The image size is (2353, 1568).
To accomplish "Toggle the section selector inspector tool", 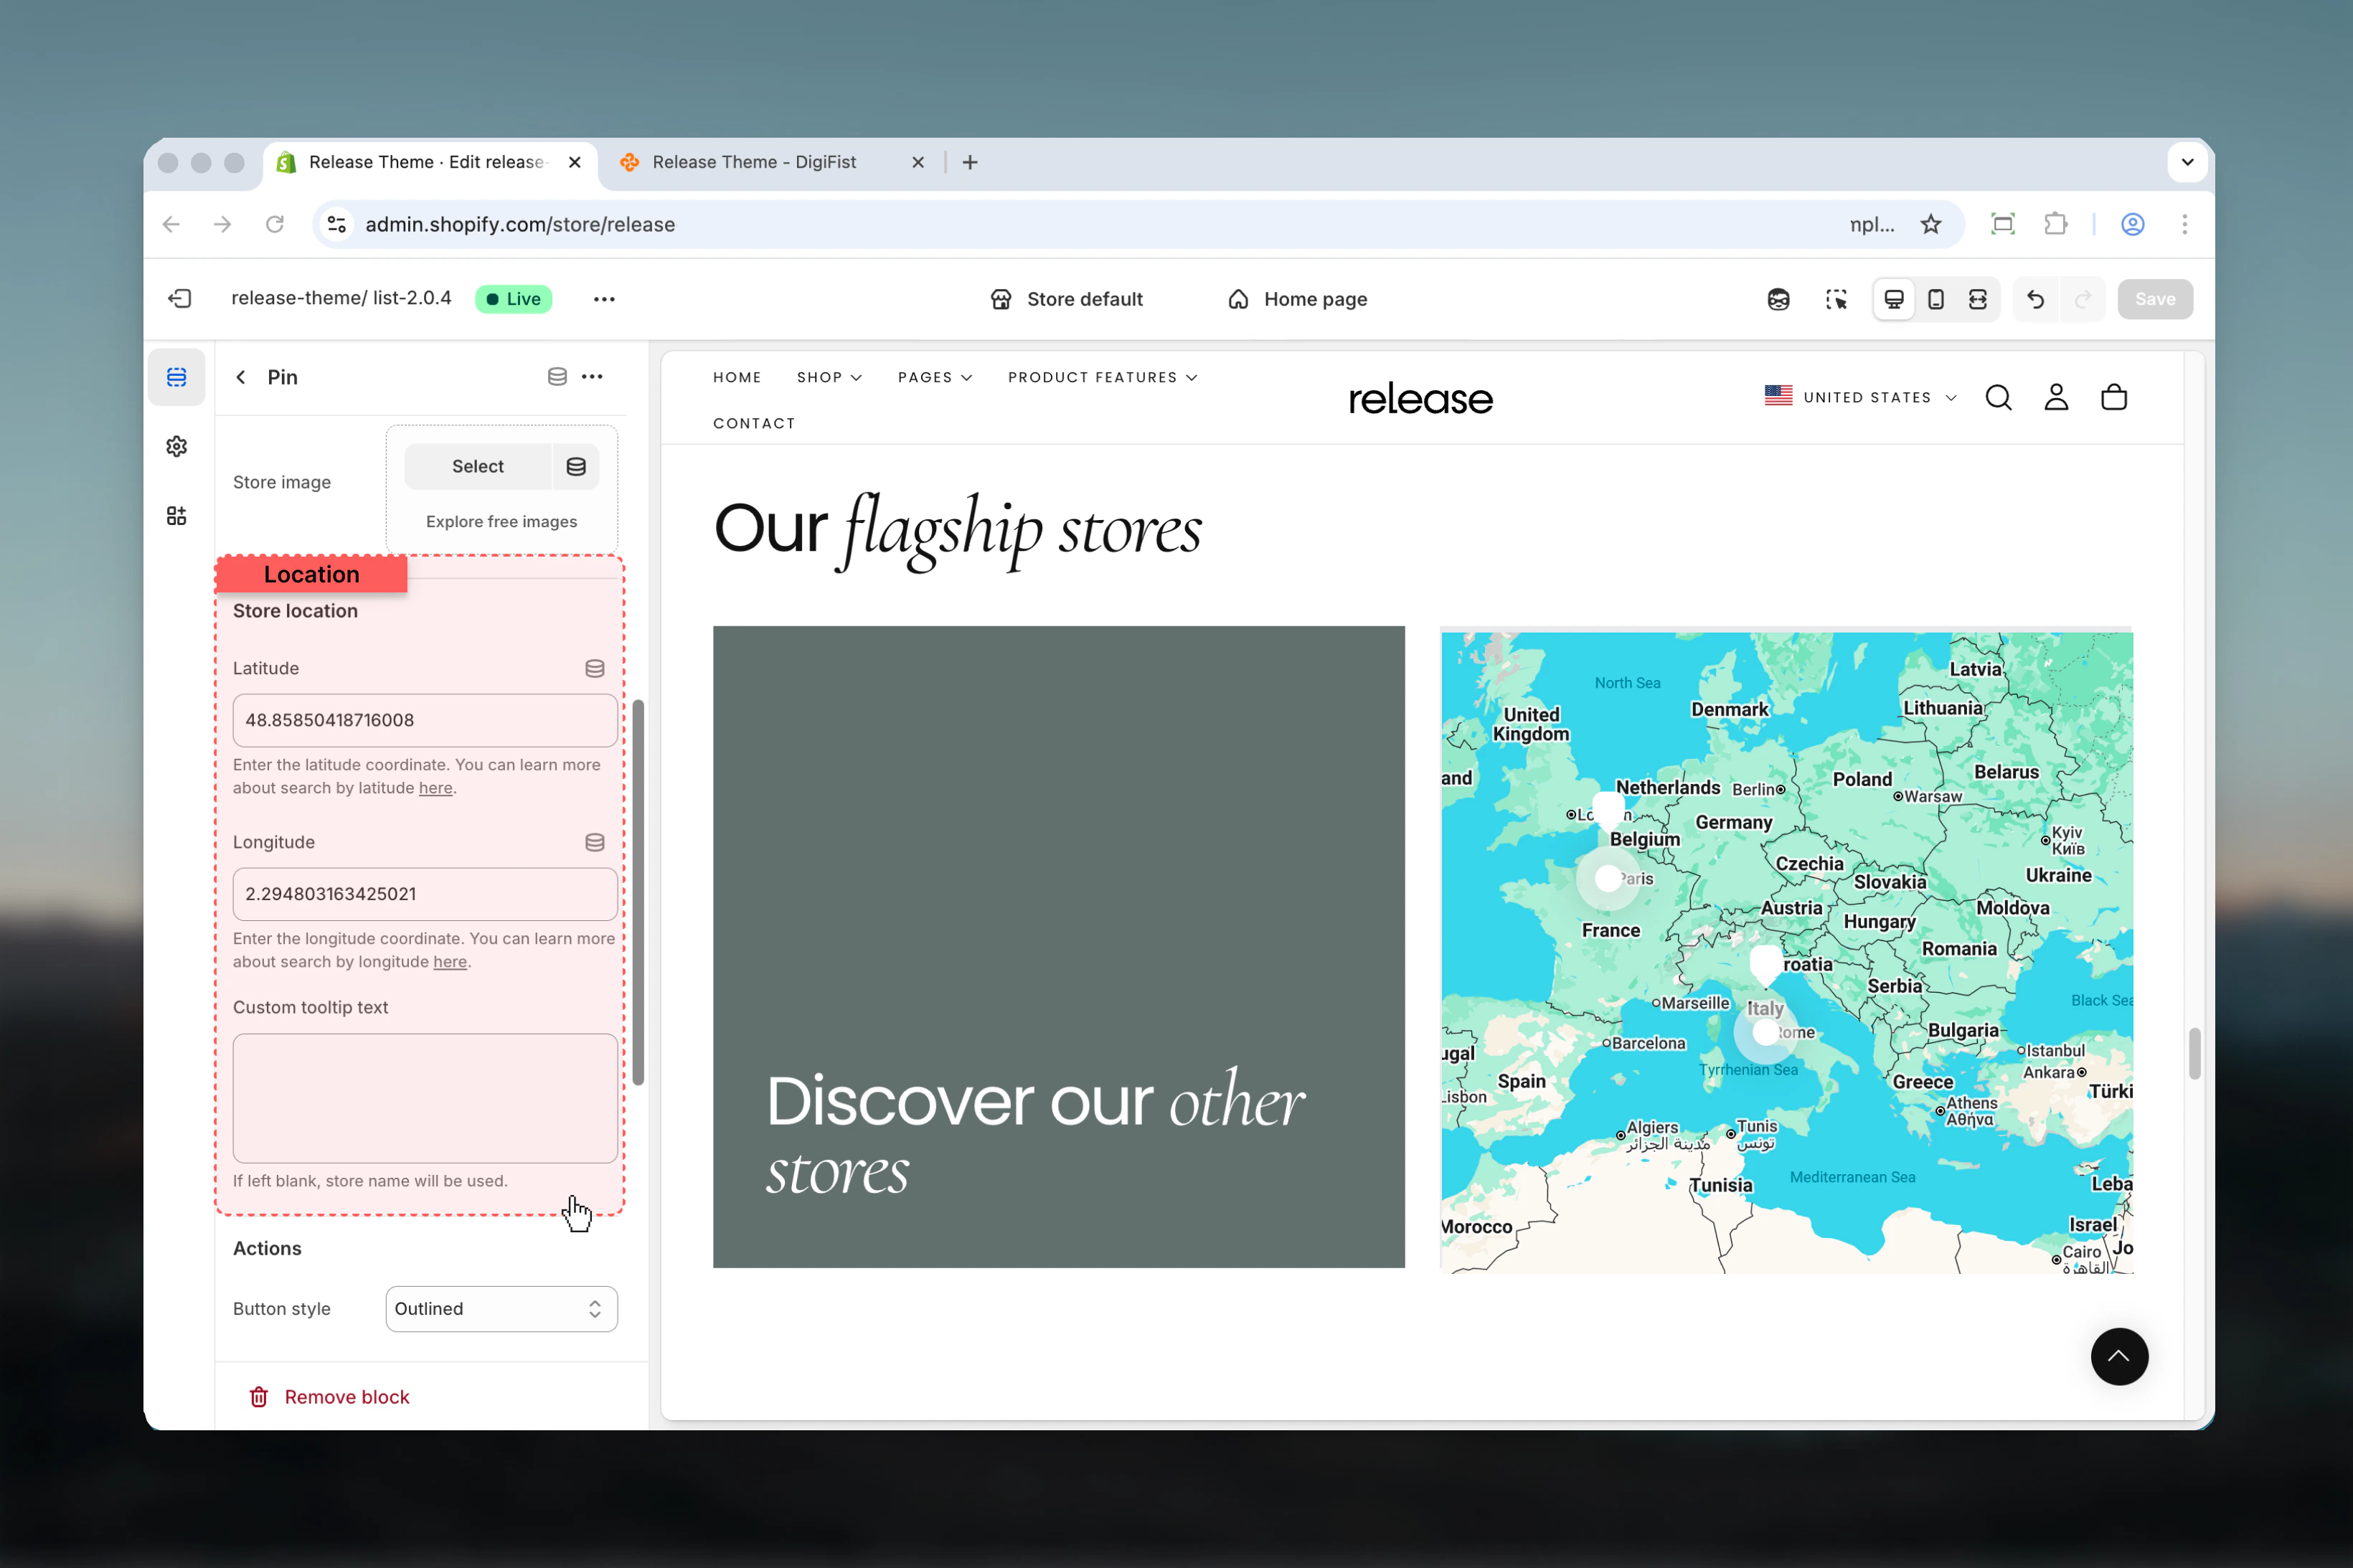I will tap(1836, 299).
